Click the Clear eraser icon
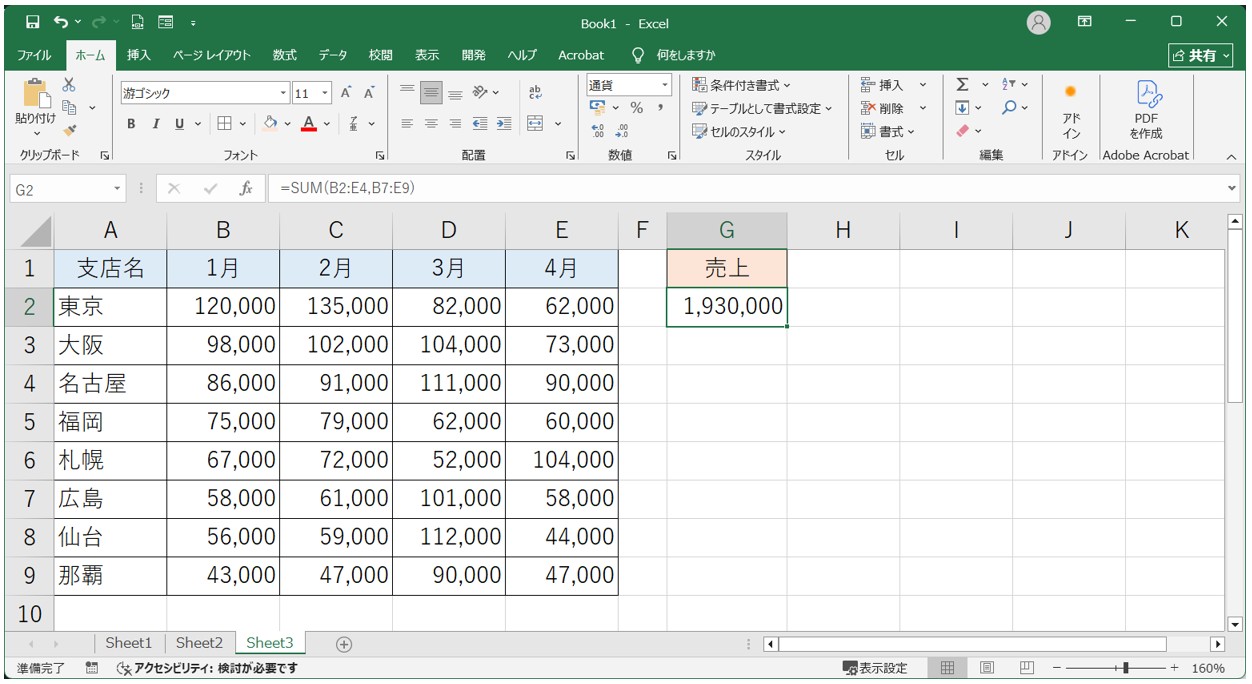Viewport: 1252px width, 684px height. 962,131
